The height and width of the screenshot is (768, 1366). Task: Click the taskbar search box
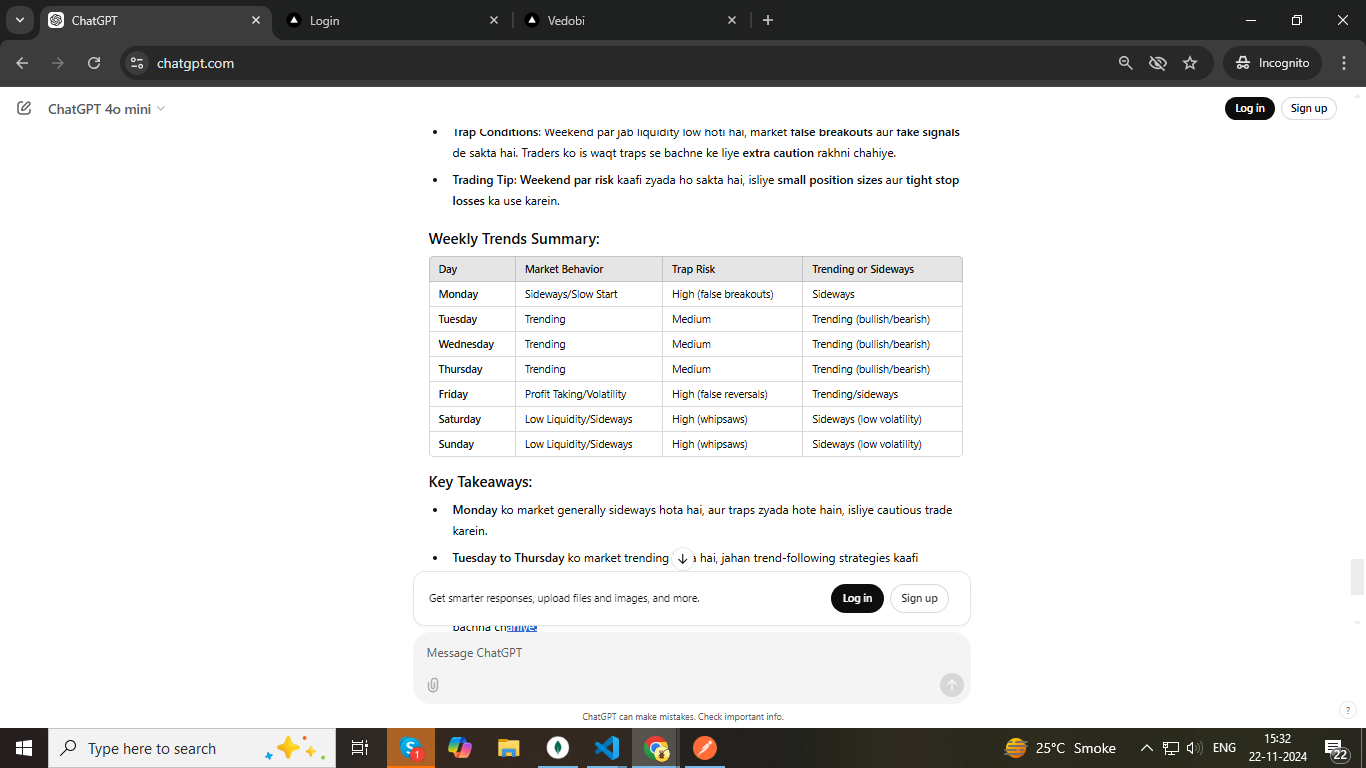click(x=191, y=748)
